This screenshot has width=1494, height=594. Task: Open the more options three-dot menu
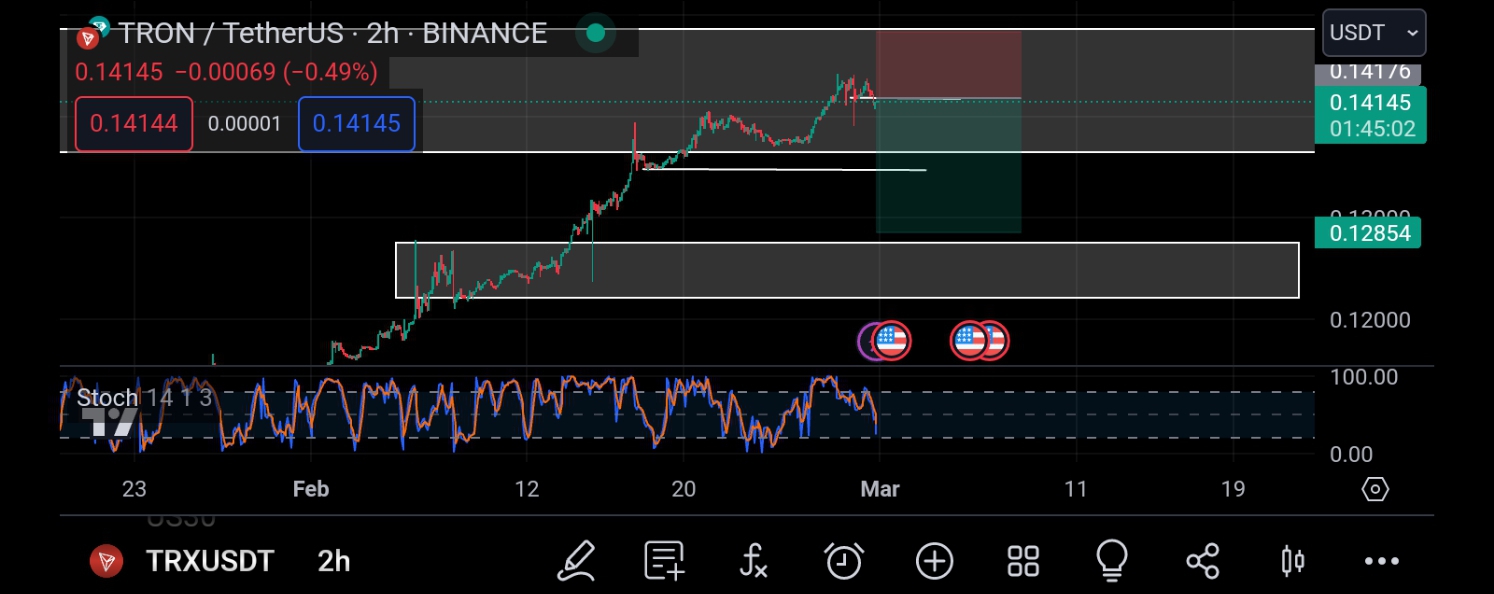1382,561
